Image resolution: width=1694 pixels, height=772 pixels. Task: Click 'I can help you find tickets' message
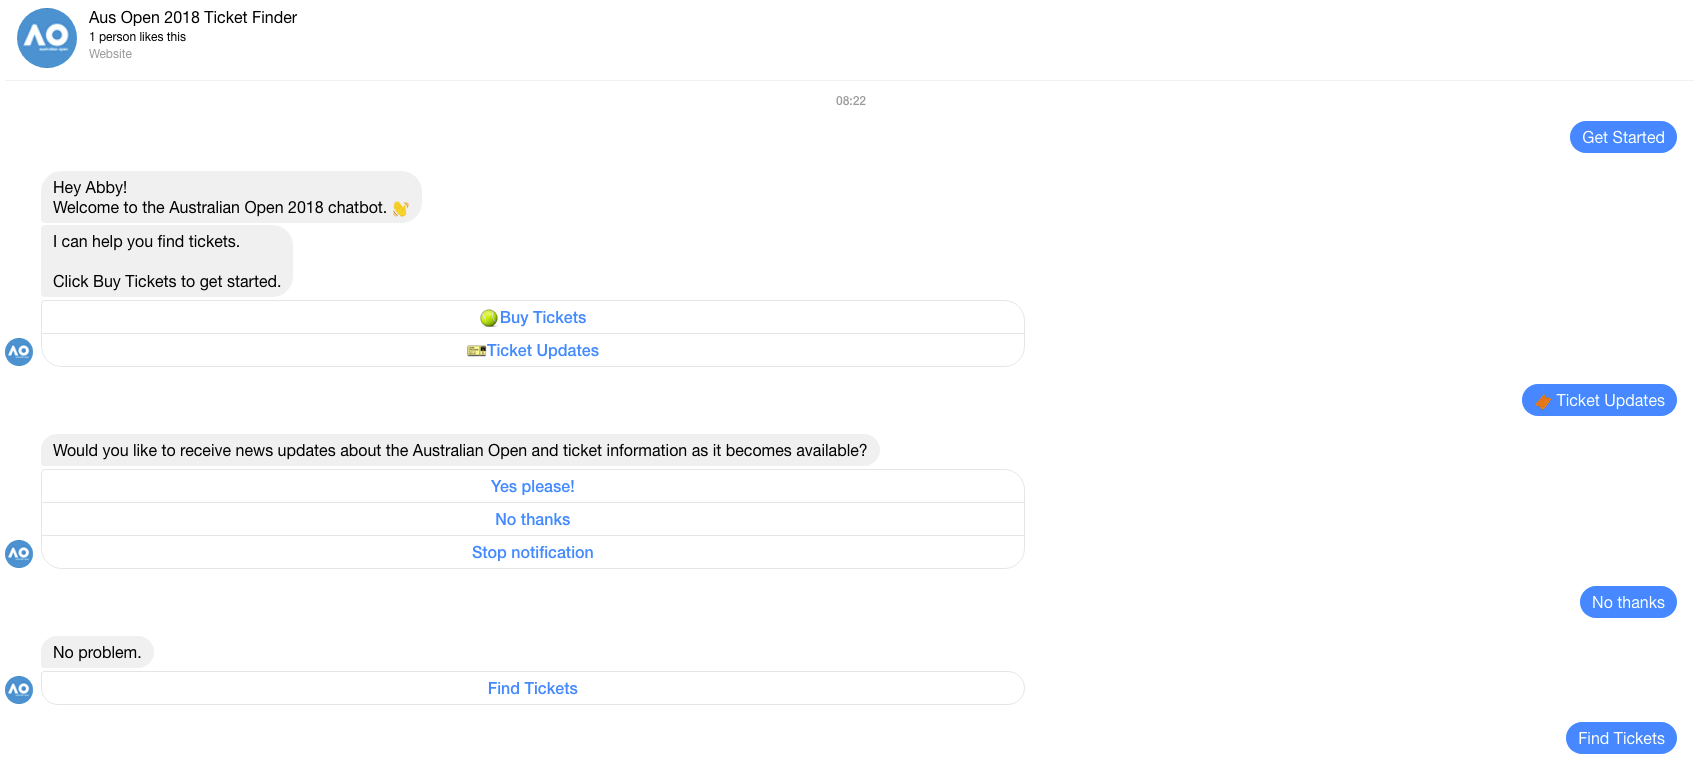tap(167, 261)
